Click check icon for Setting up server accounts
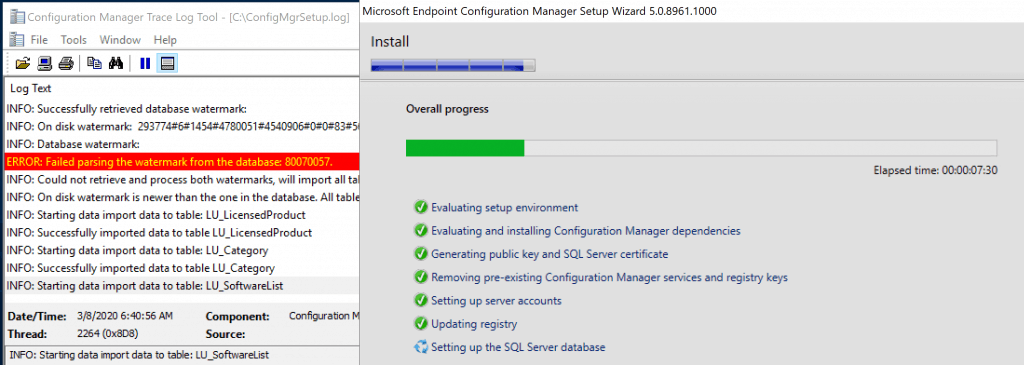This screenshot has width=1024, height=365. [x=421, y=300]
